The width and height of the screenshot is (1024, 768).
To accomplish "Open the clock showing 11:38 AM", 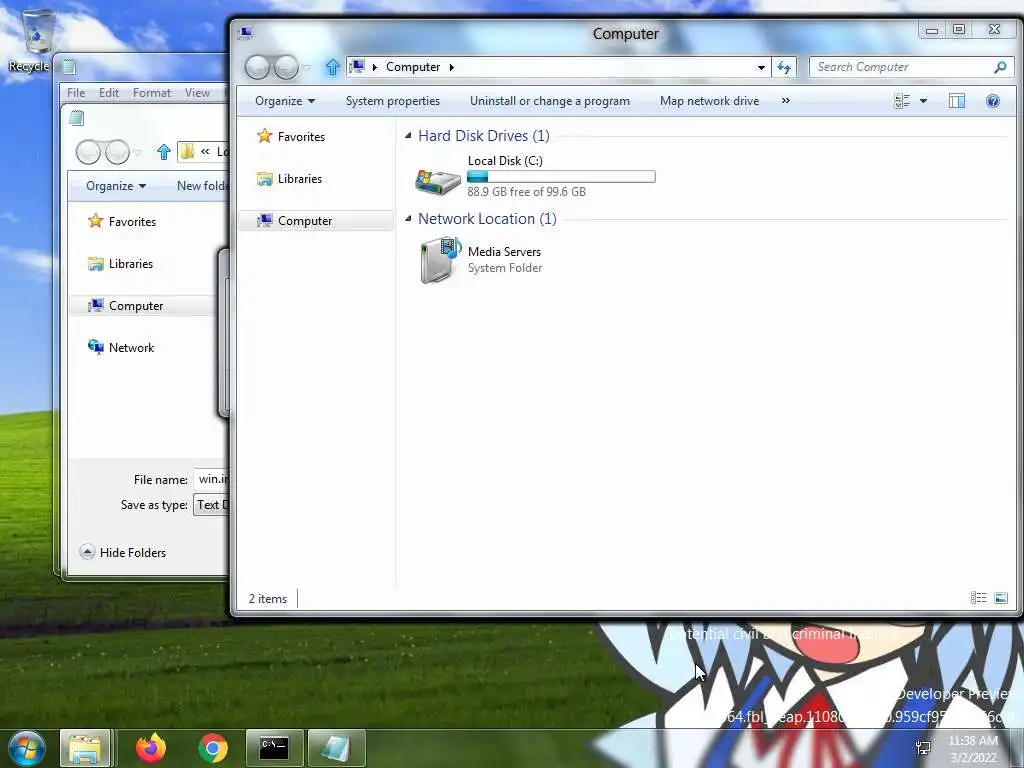I will [973, 749].
